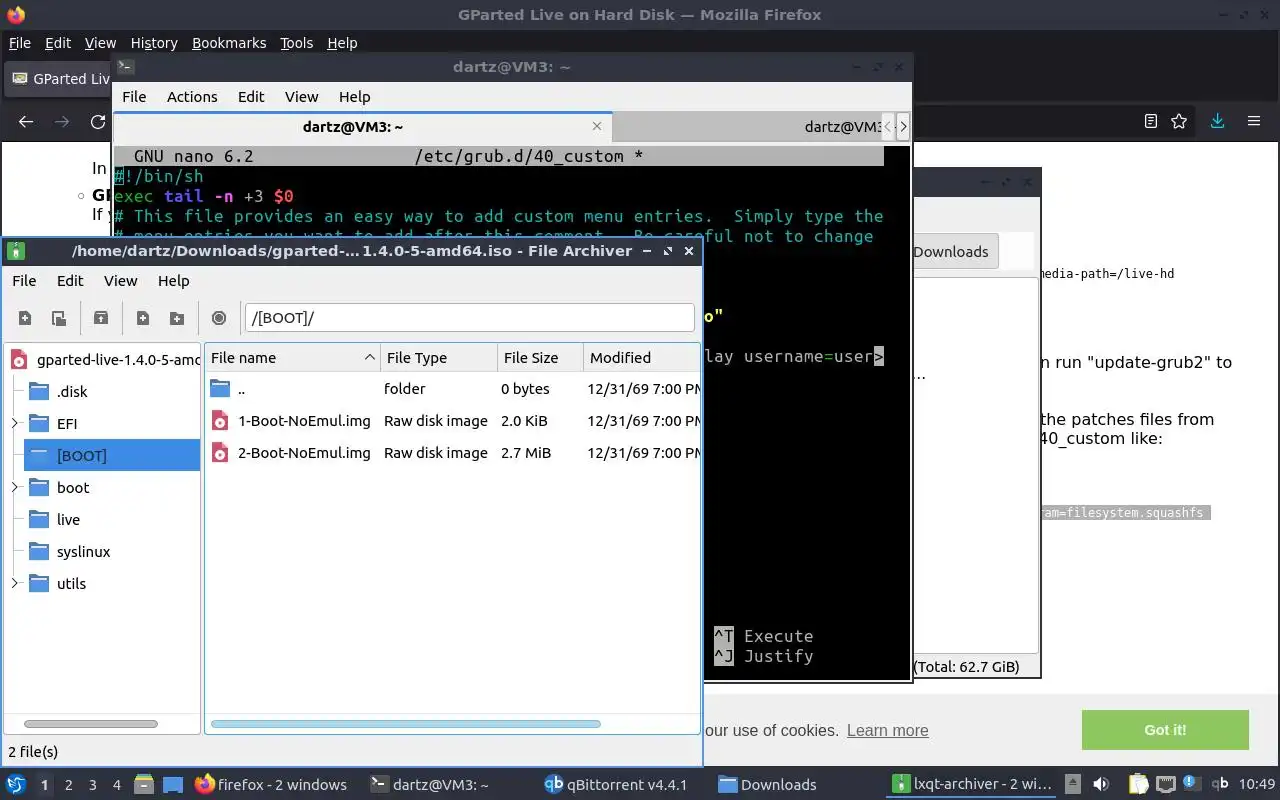Click Firefox forward arrow
The image size is (1280, 800).
click(x=62, y=121)
